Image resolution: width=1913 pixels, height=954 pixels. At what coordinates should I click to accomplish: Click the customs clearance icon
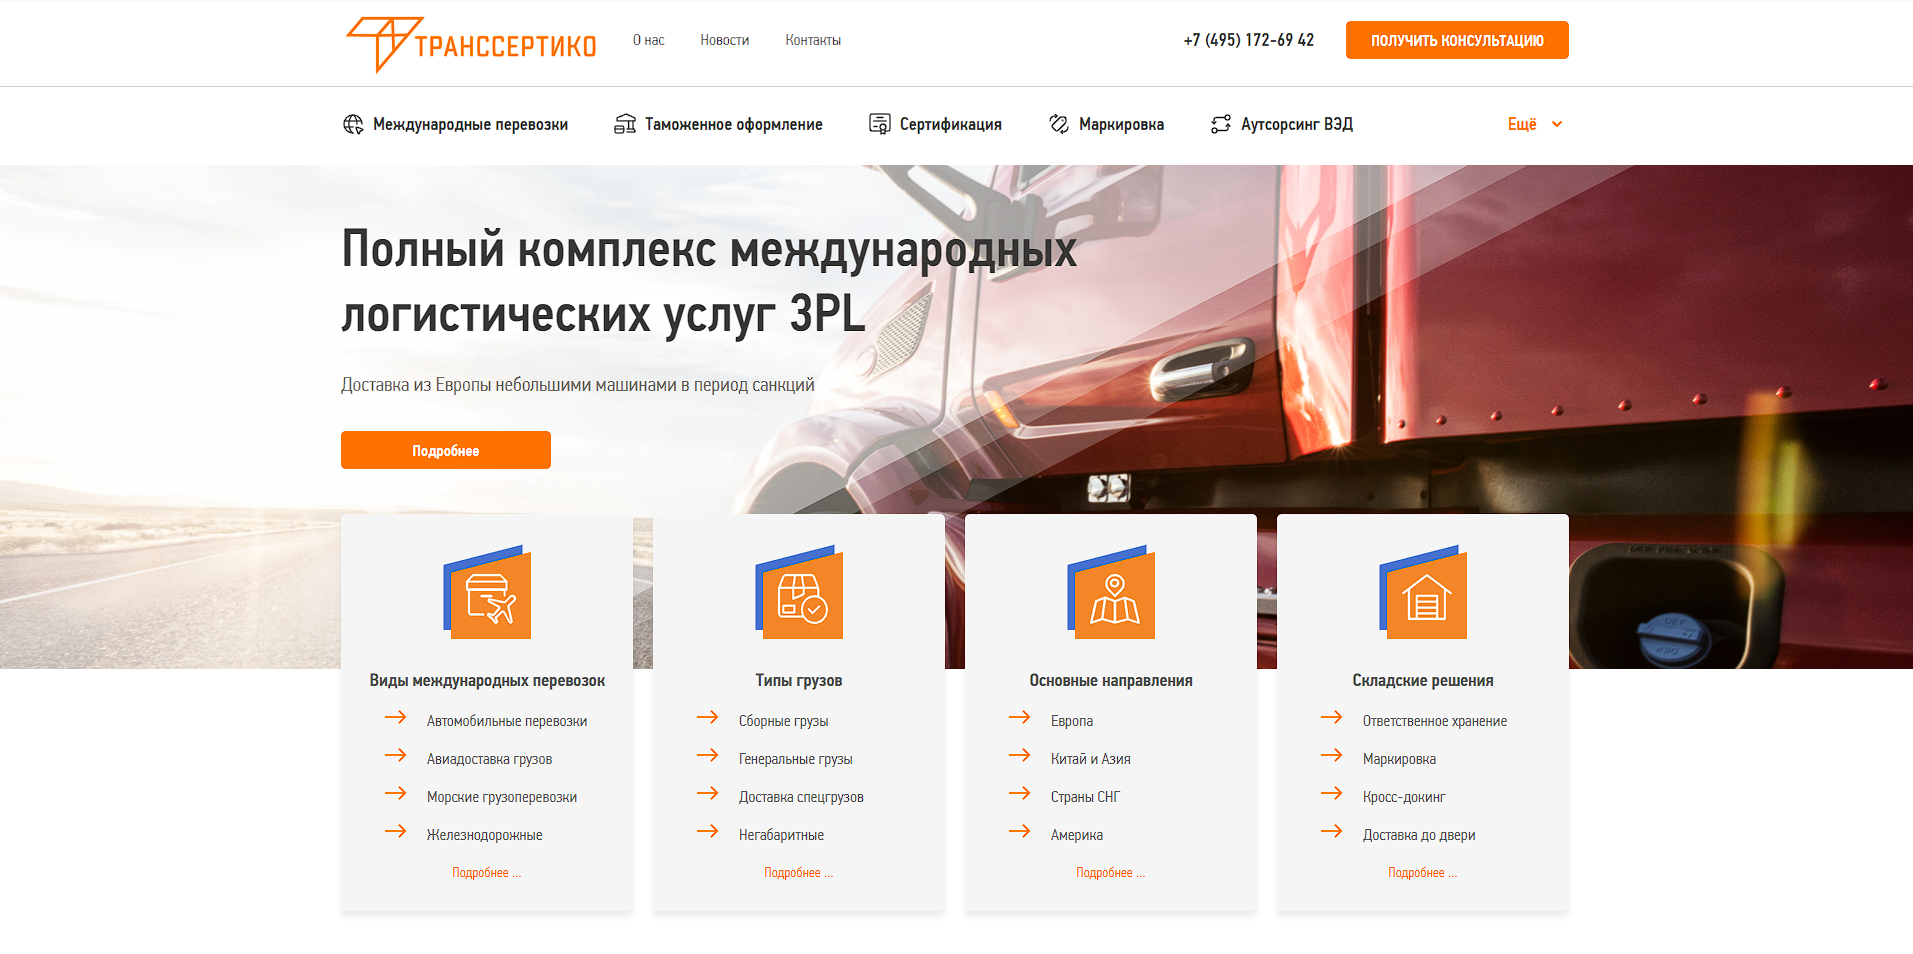[x=625, y=124]
